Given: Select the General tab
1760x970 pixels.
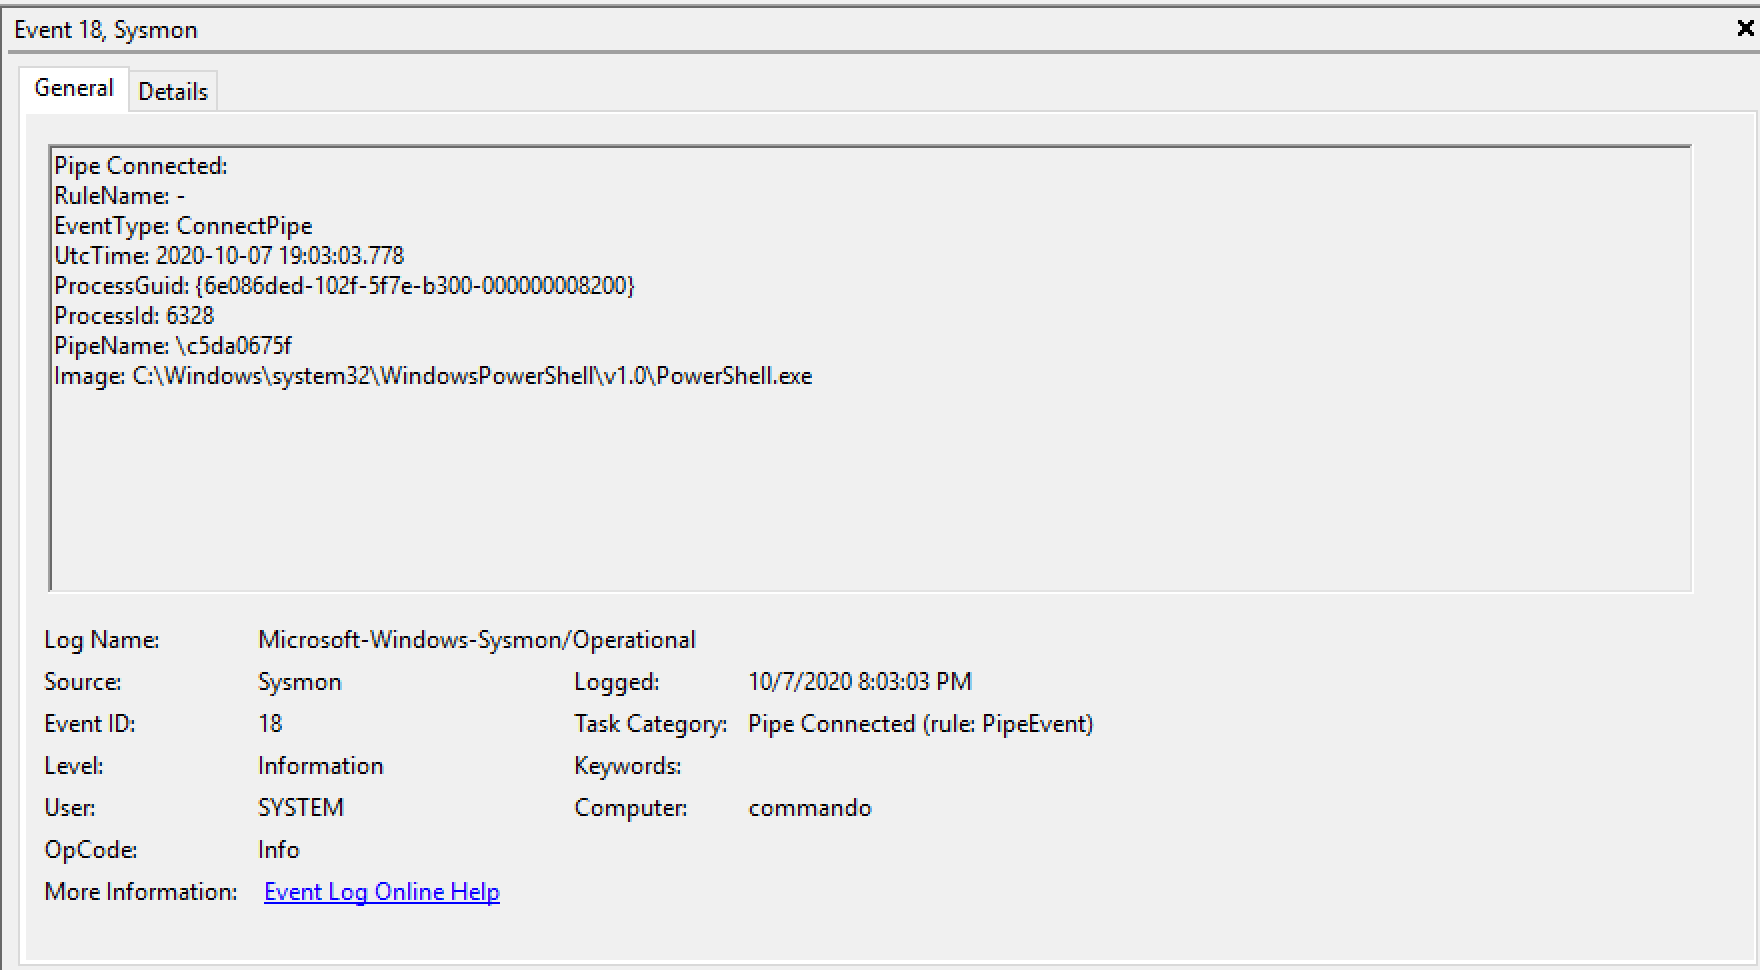Looking at the screenshot, I should [74, 88].
